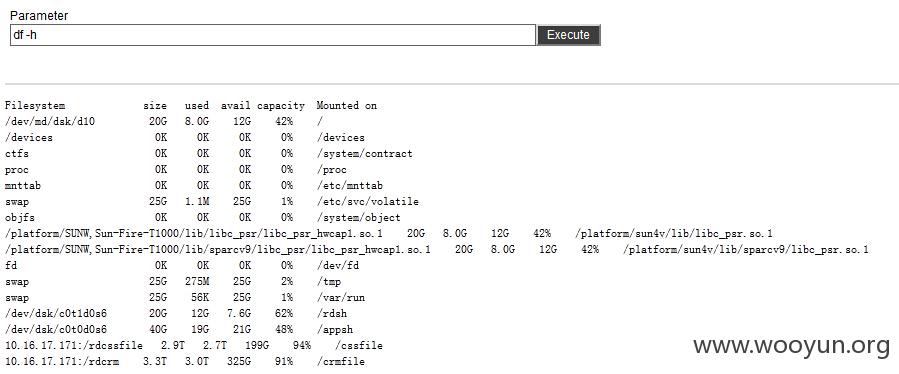Viewport: 899px width, 374px height.
Task: Click the Mounted on column header
Action: pos(346,106)
